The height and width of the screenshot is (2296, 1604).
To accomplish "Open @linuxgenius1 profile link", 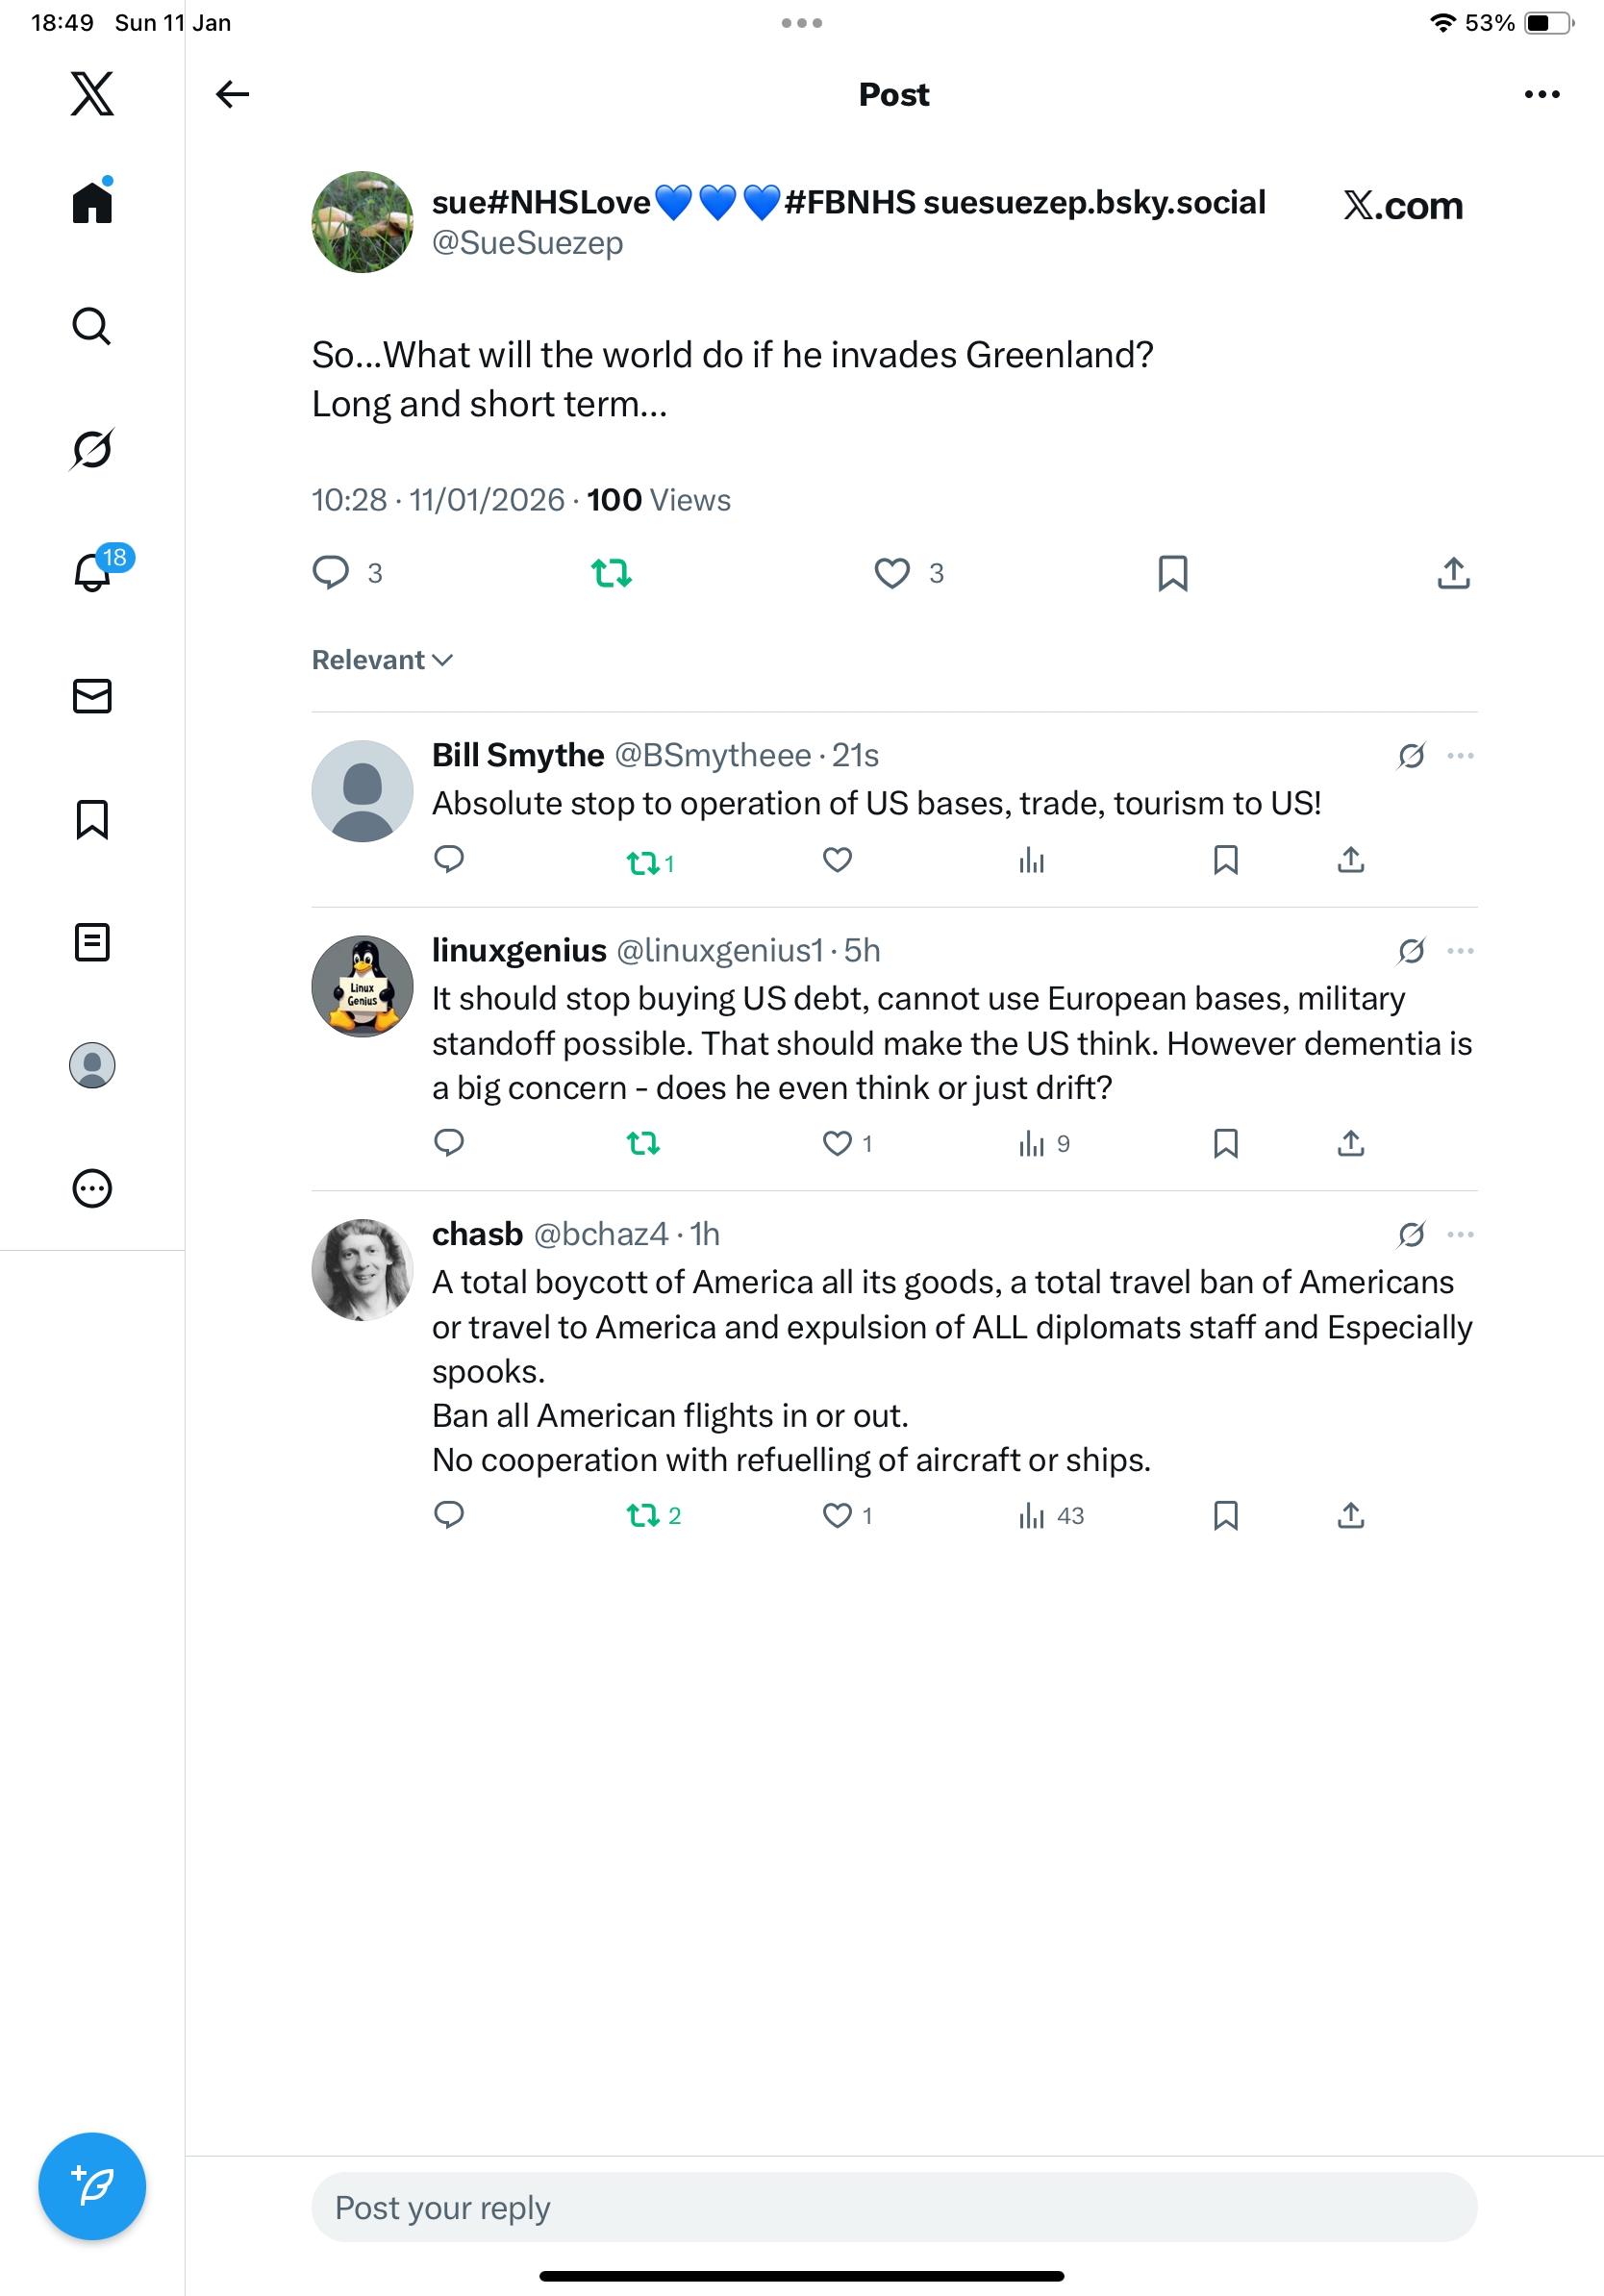I will click(x=719, y=950).
